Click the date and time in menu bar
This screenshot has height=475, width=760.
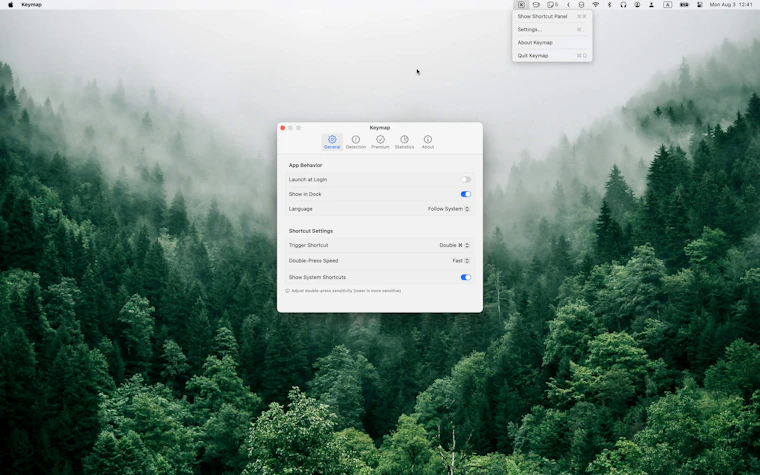(731, 4)
